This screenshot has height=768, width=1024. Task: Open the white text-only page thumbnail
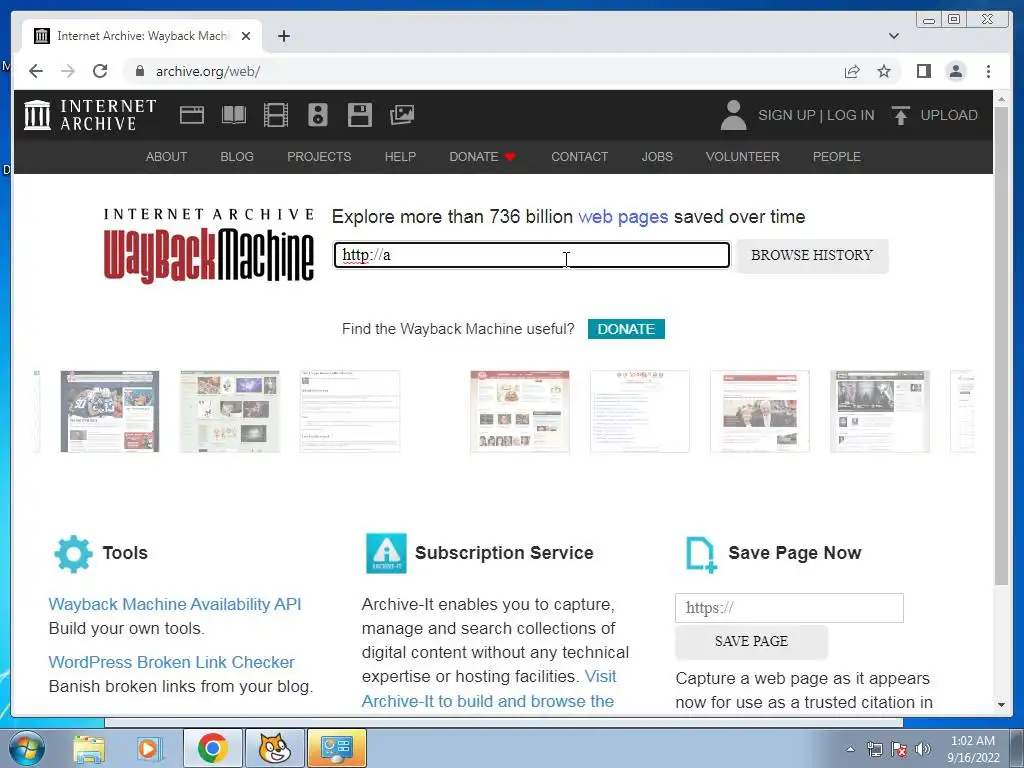[x=350, y=411]
